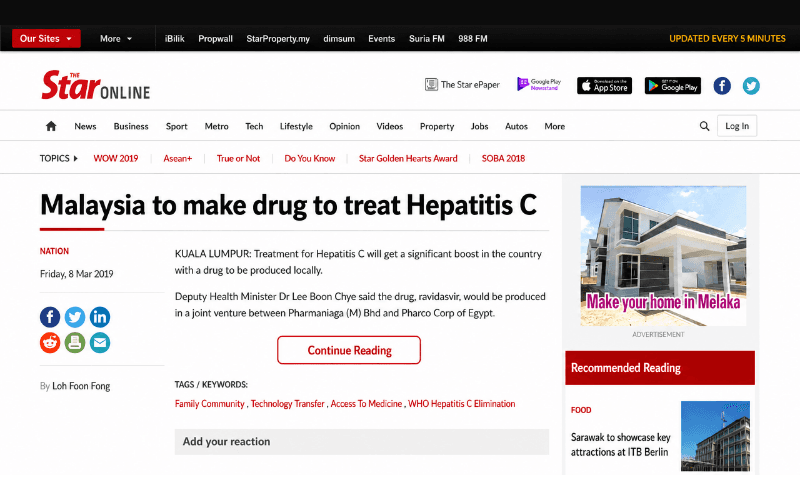Open Access To Medicine tag
Viewport: 800px width, 500px height.
(x=366, y=404)
